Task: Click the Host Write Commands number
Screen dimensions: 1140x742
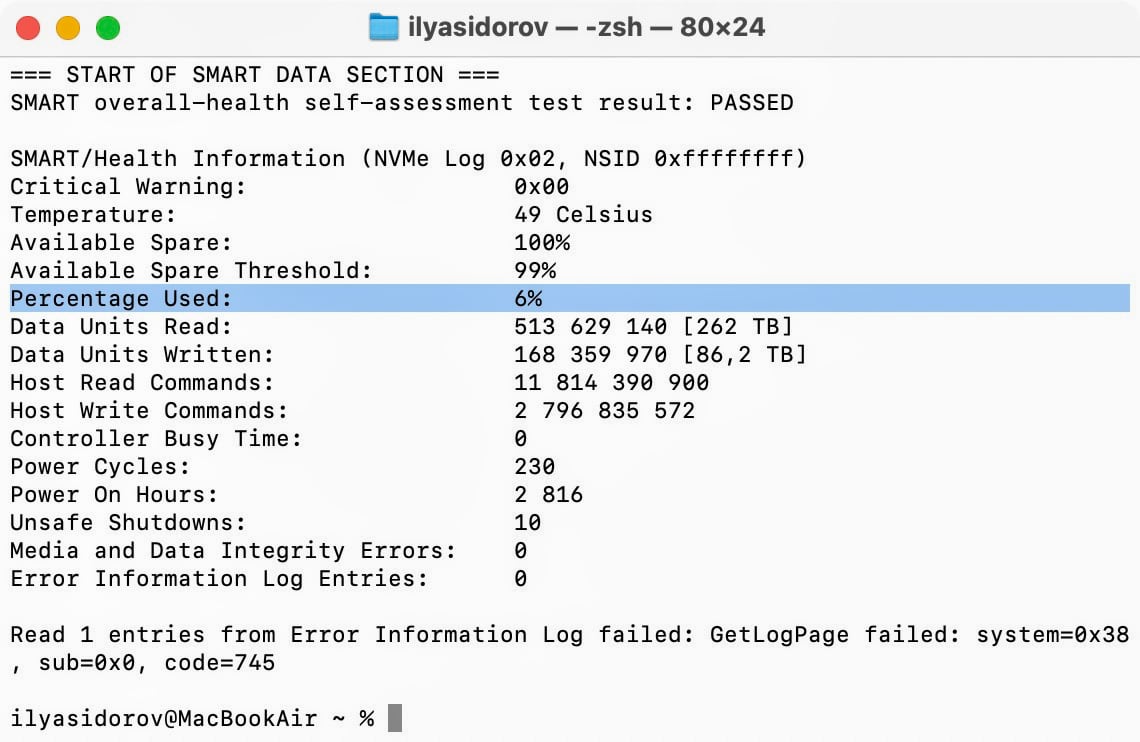Action: click(x=604, y=410)
